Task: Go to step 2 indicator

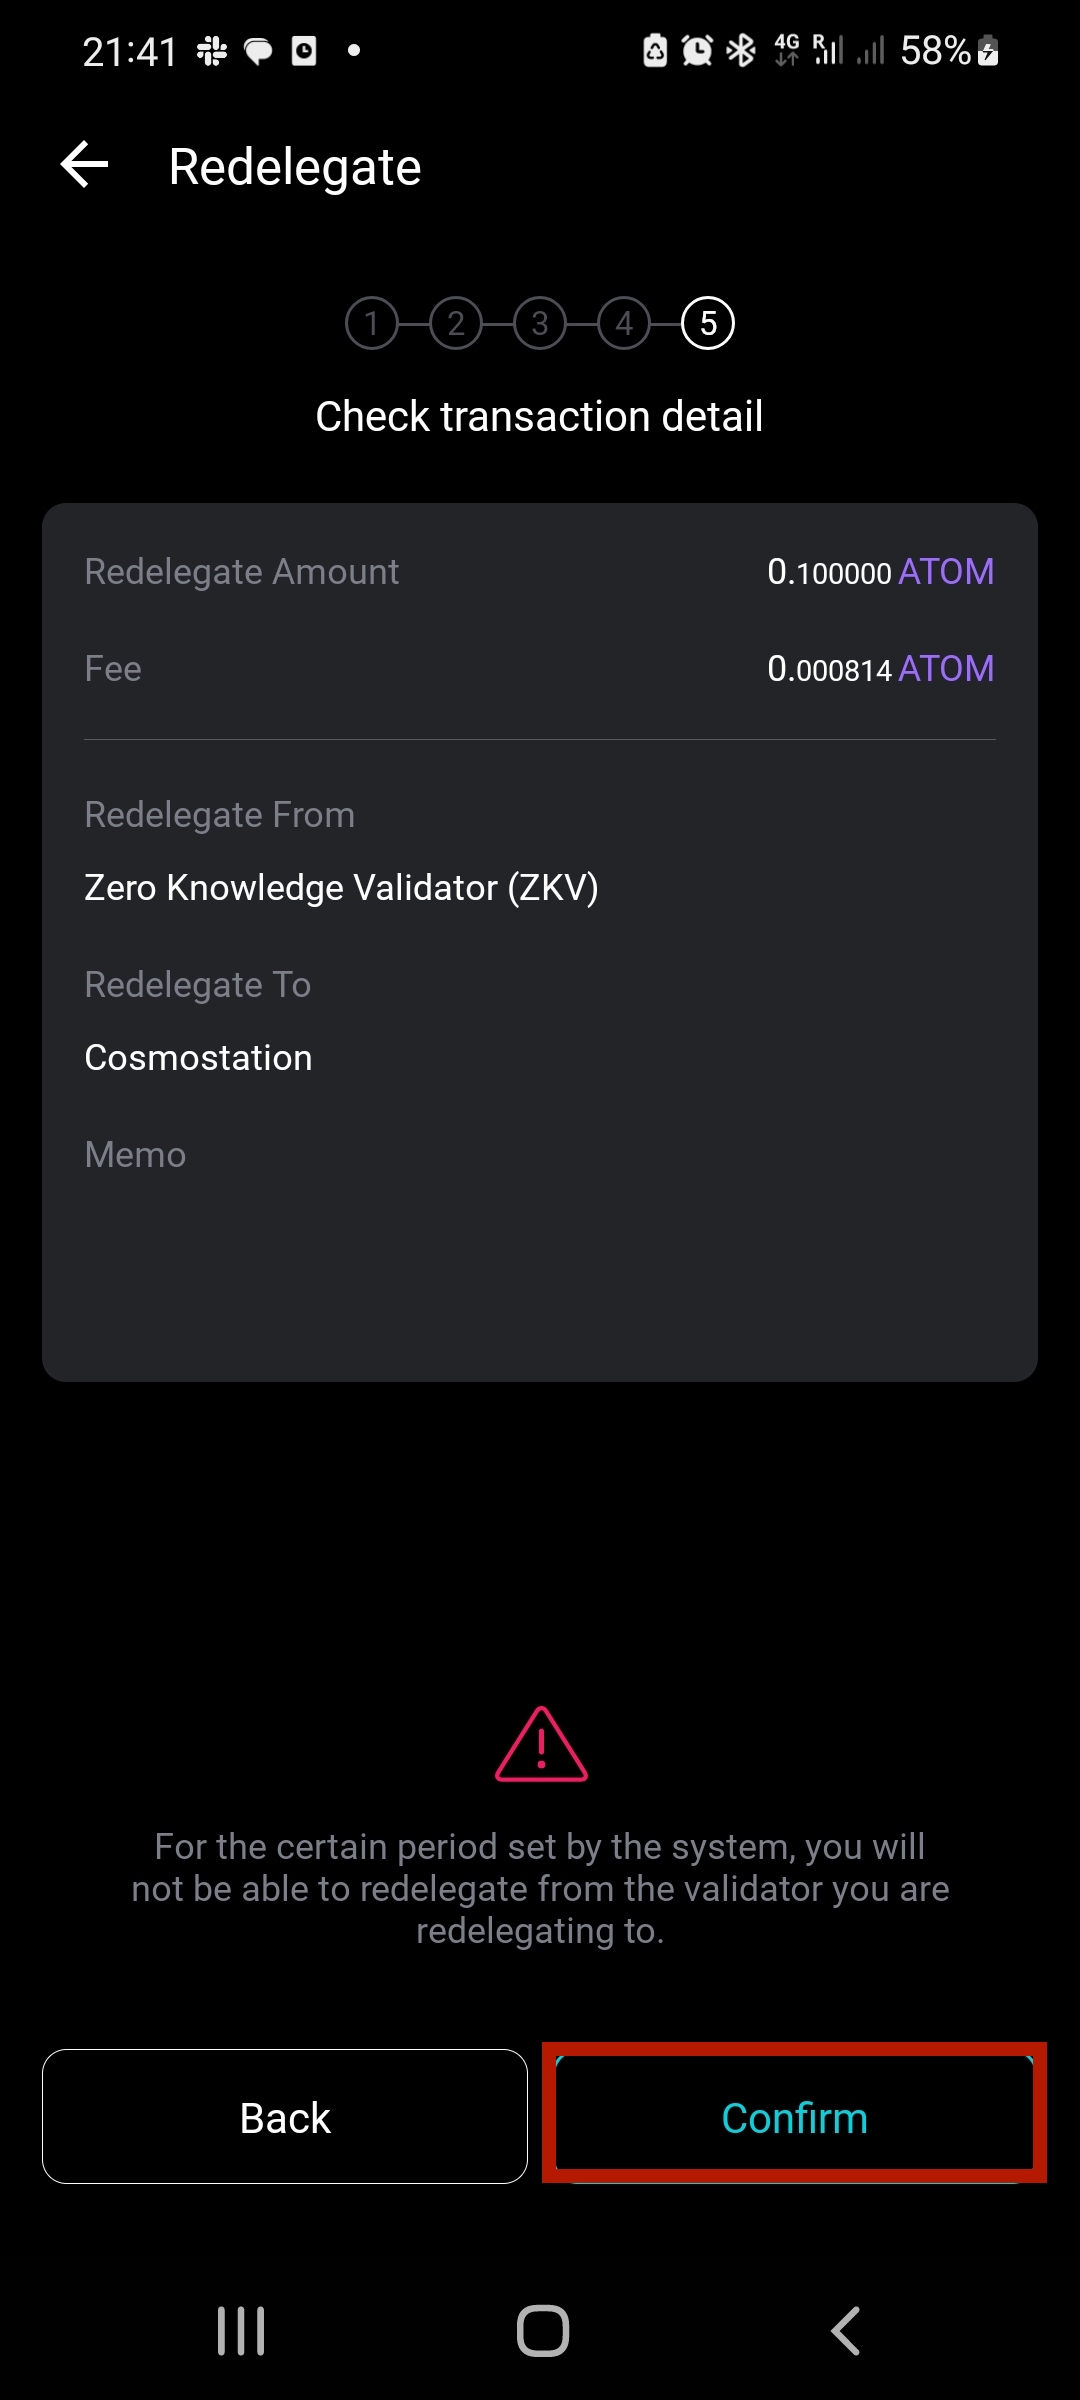Action: [456, 323]
